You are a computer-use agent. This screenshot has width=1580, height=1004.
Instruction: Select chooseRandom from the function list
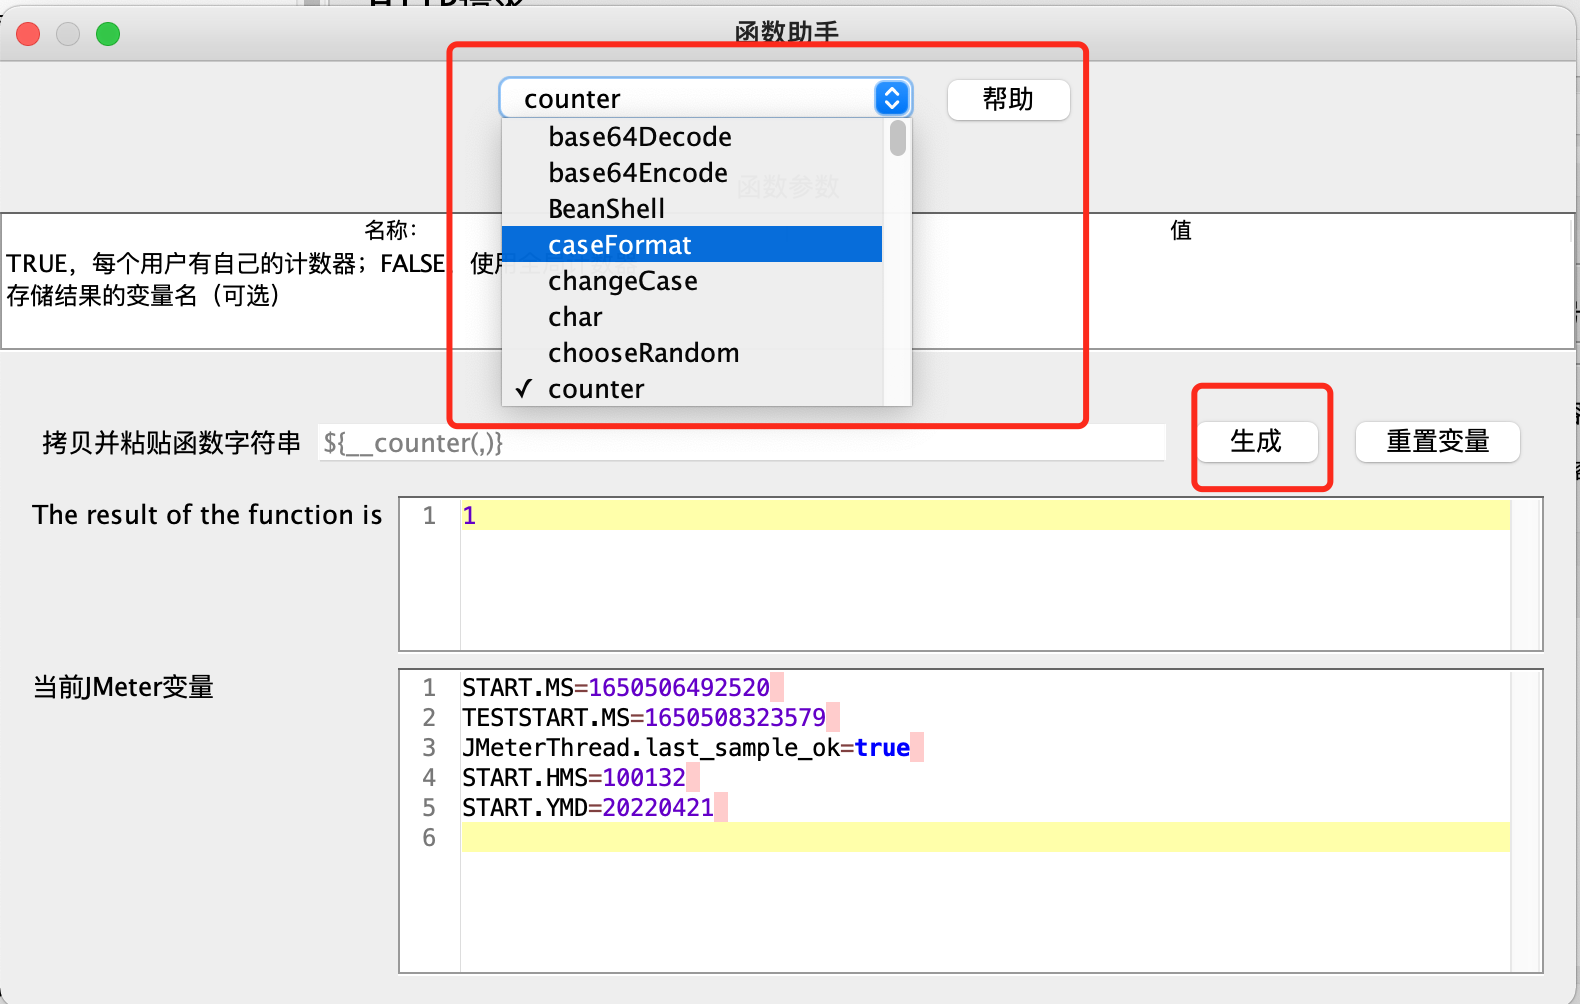(x=692, y=353)
